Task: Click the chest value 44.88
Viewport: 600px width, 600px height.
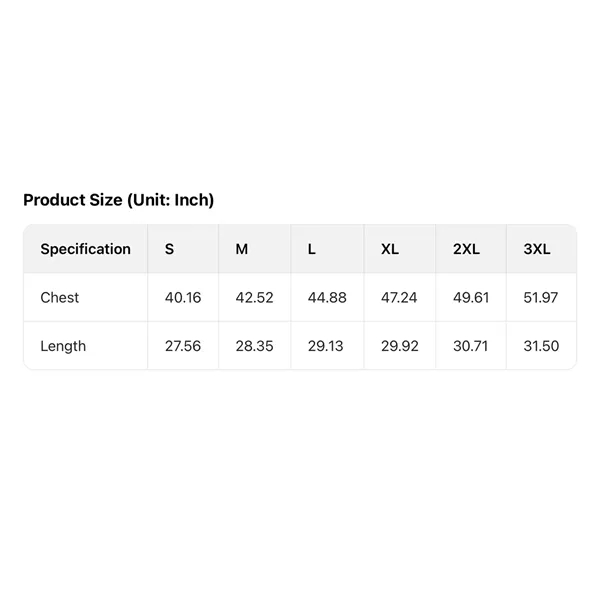Action: pos(327,297)
